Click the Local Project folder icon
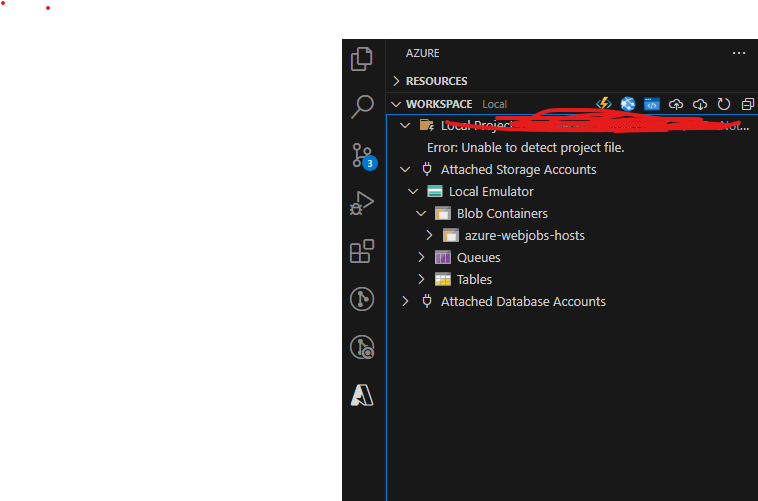Image resolution: width=758 pixels, height=501 pixels. 427,125
